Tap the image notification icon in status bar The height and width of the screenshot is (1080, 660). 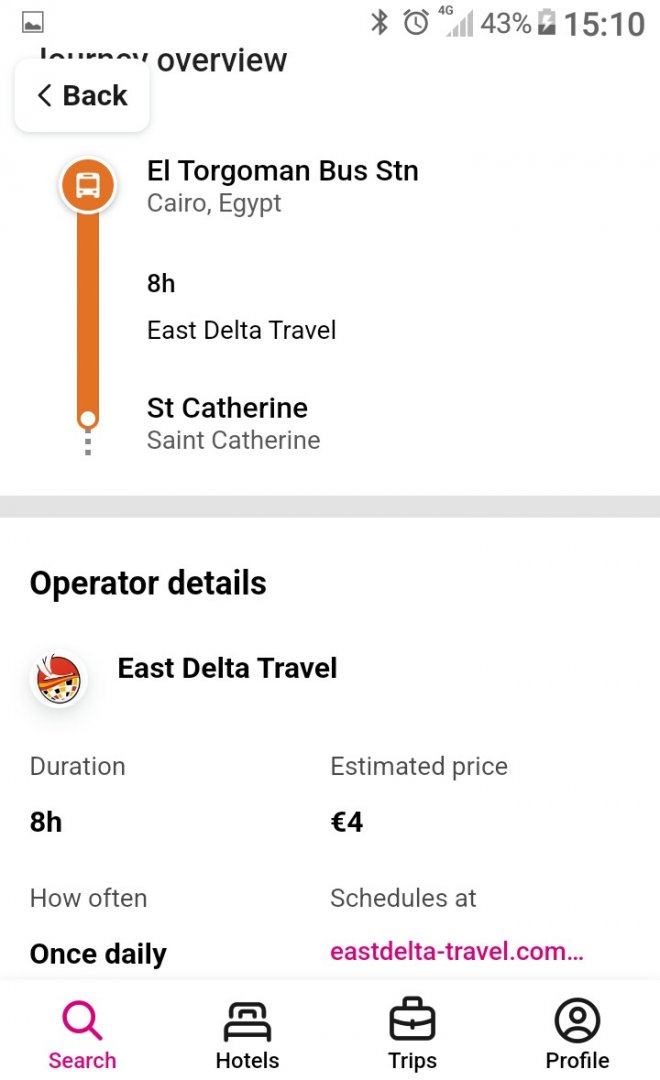pyautogui.click(x=33, y=22)
